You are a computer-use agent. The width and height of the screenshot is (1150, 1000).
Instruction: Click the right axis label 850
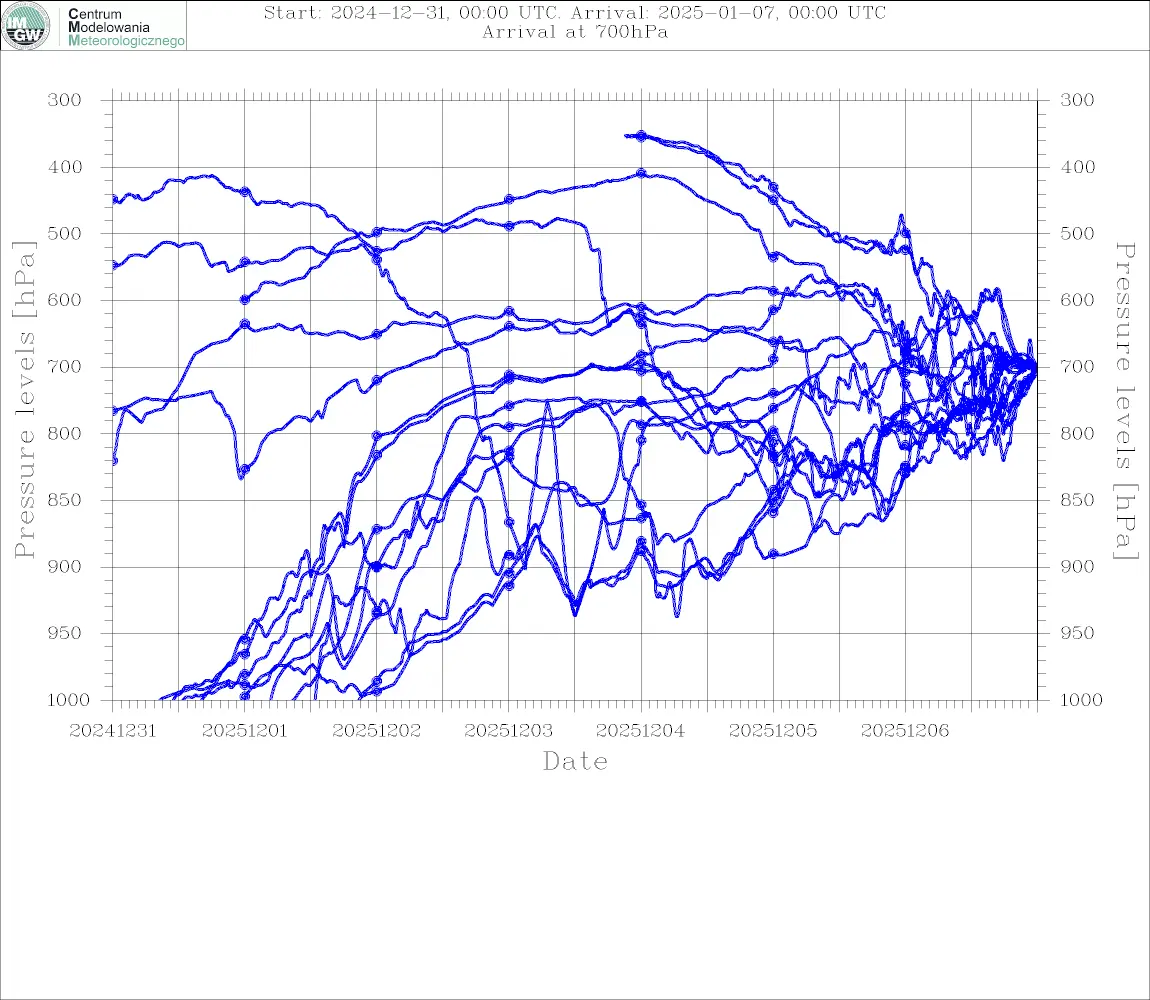click(1077, 500)
